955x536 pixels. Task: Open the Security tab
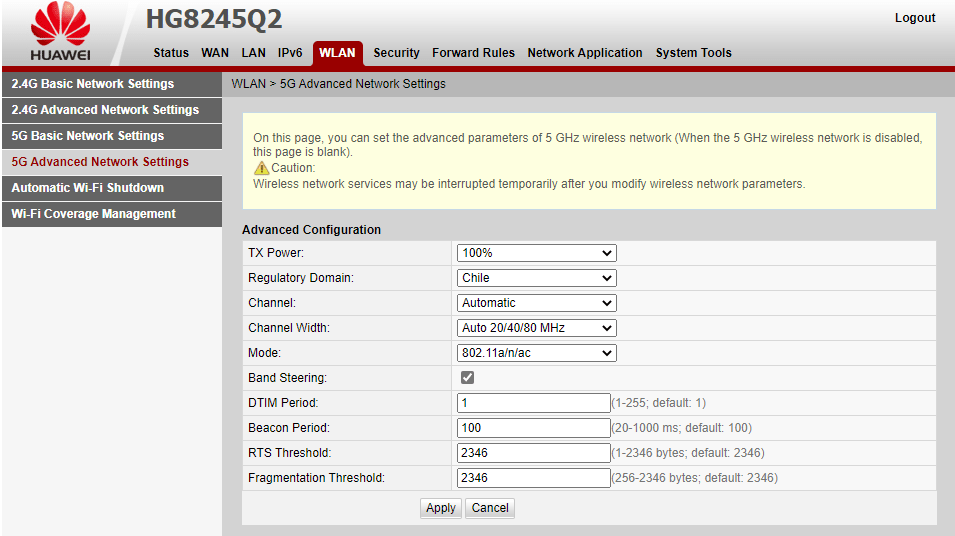coord(396,53)
